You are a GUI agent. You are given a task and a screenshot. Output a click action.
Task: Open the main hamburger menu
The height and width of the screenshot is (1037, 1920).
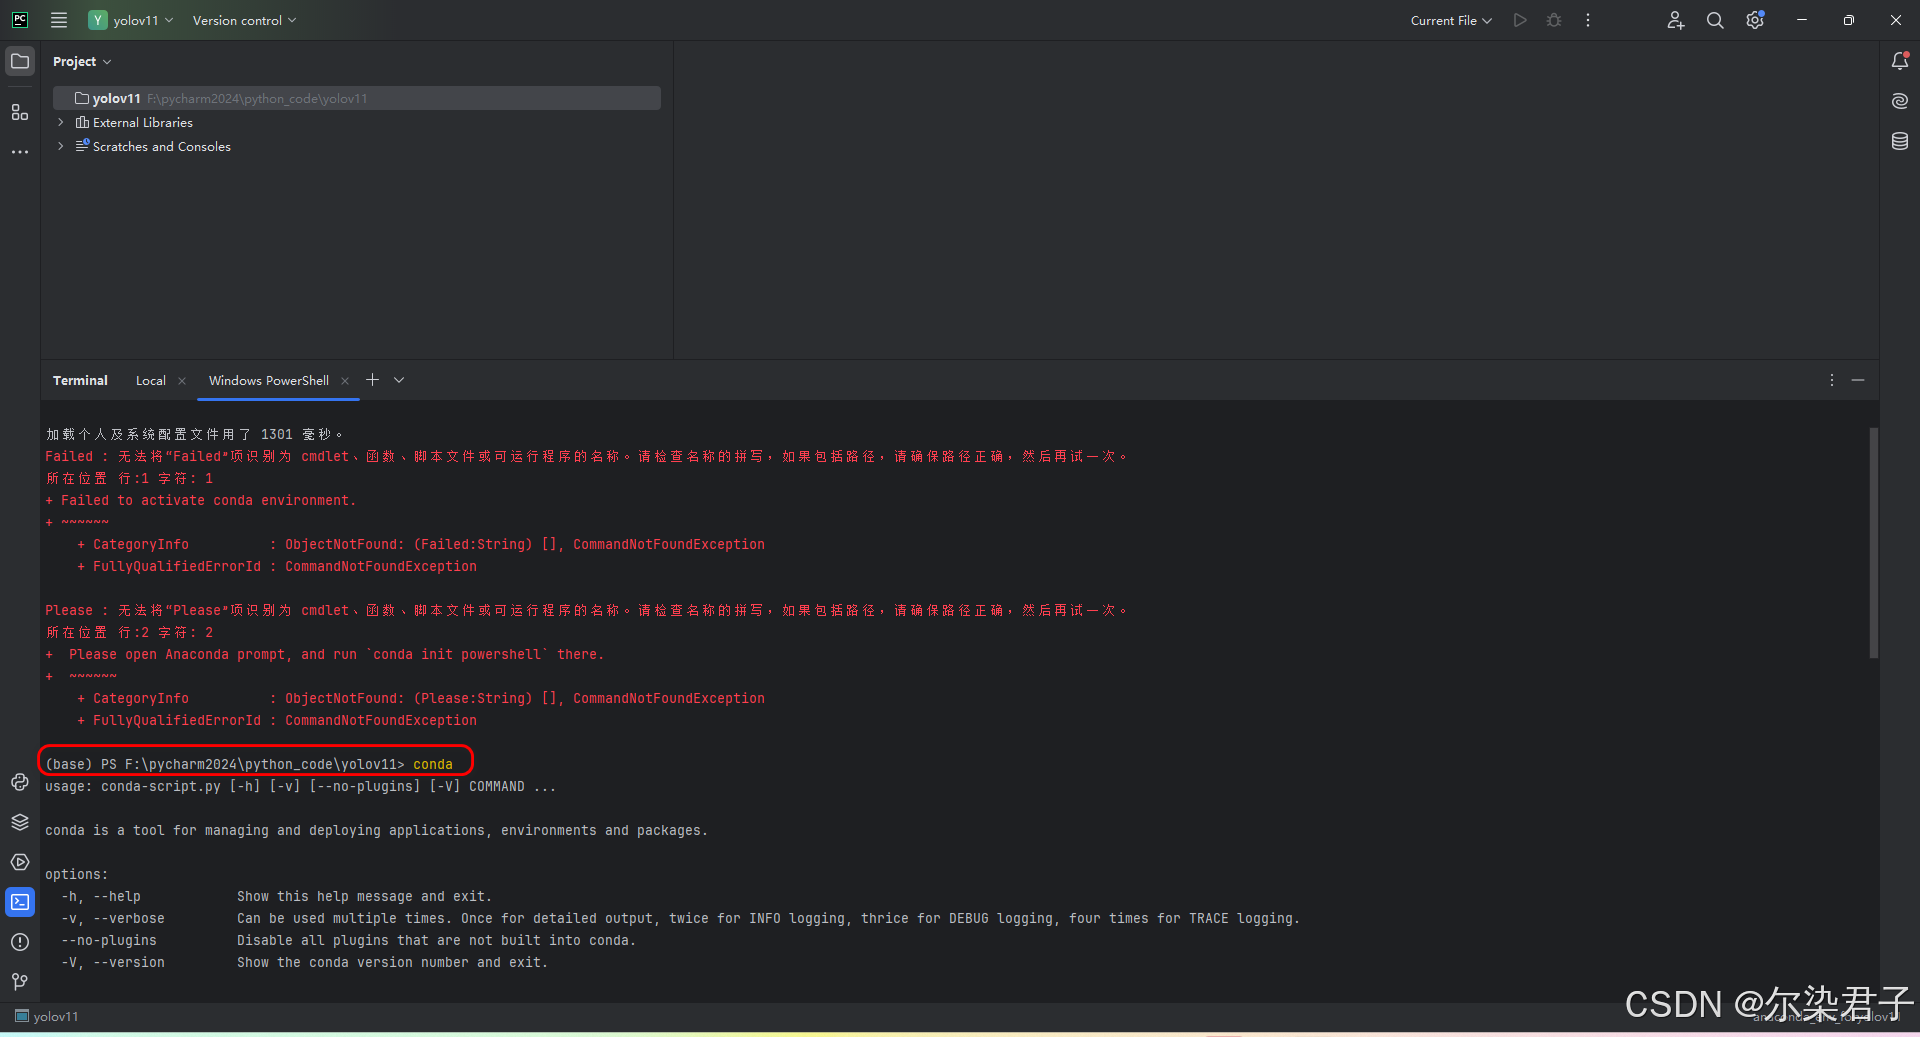pyautogui.click(x=59, y=20)
